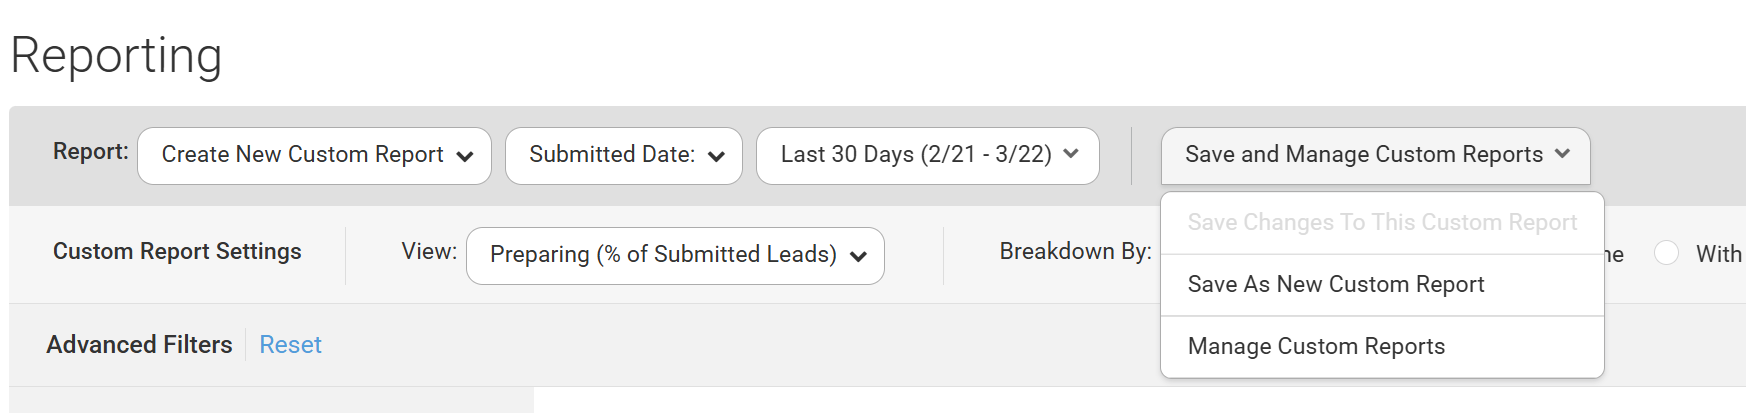1746x413 pixels.
Task: Click the Breakdown By label
Action: [1075, 252]
